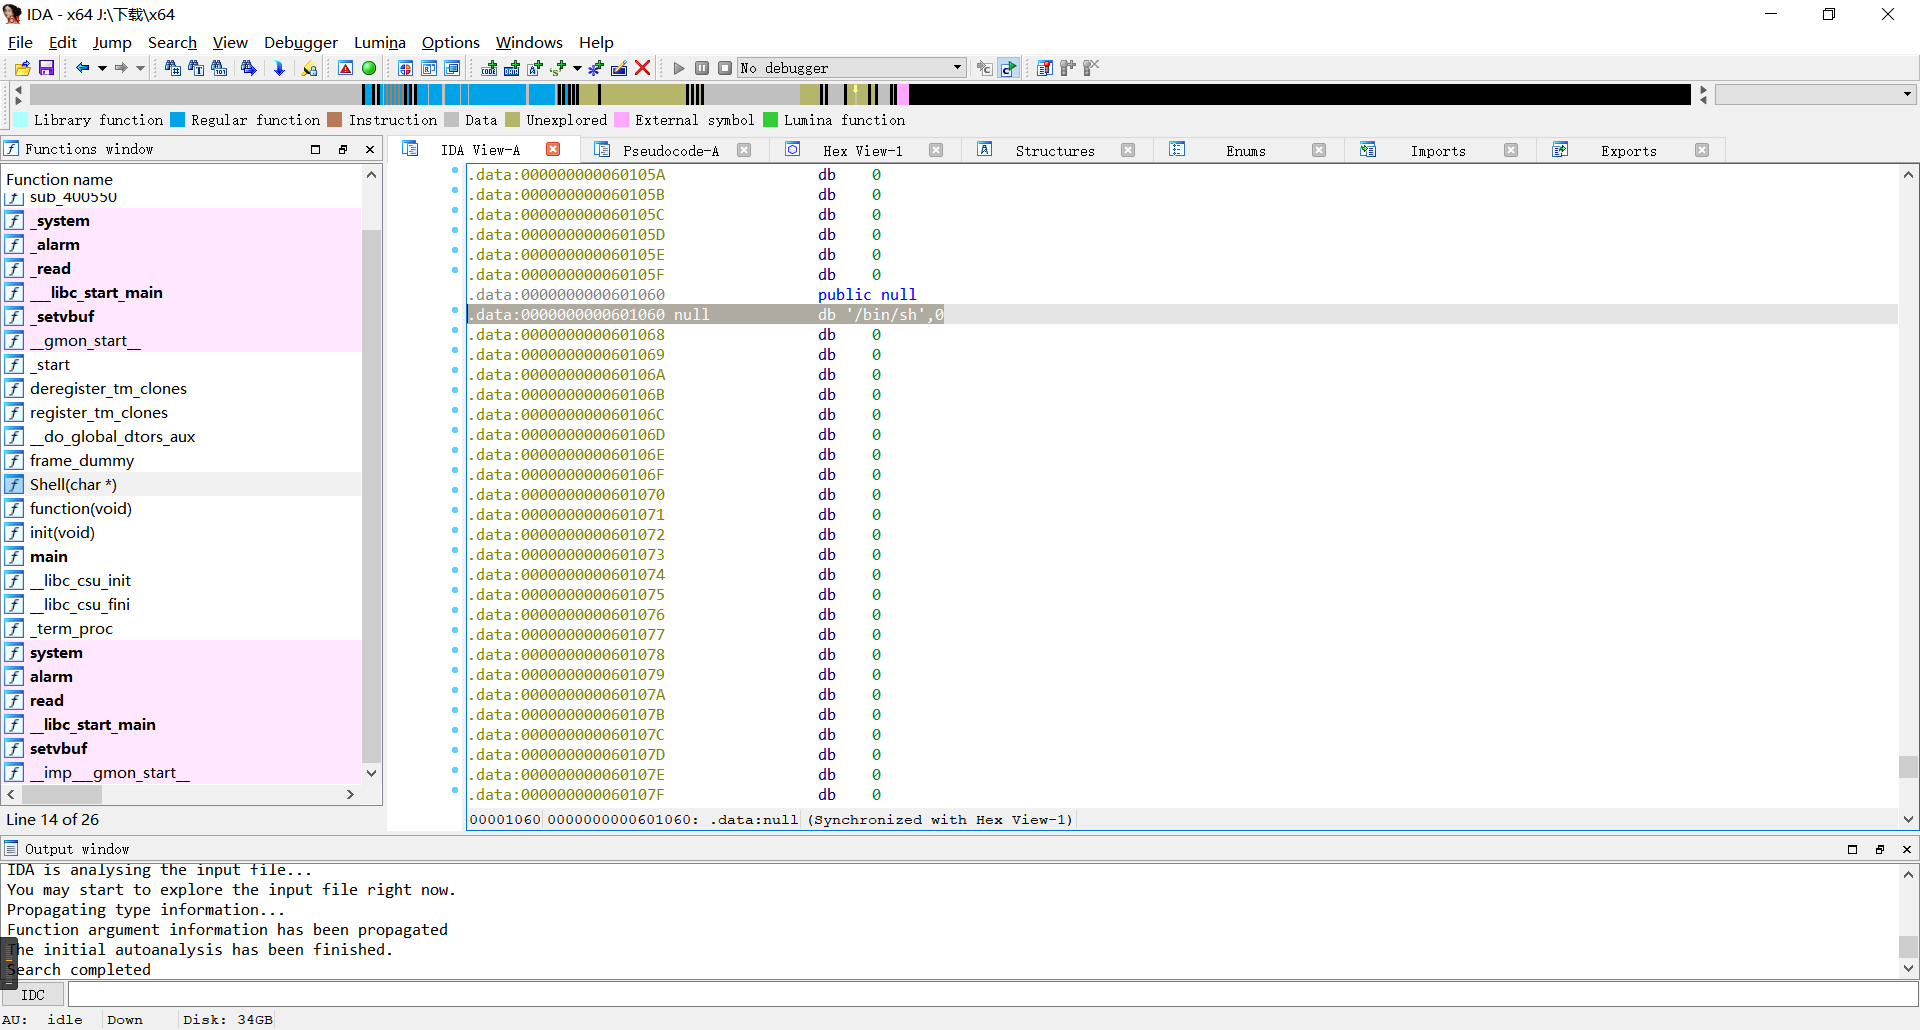Click the Regular function blue color swatch
Viewport: 1920px width, 1030px height.
point(178,120)
